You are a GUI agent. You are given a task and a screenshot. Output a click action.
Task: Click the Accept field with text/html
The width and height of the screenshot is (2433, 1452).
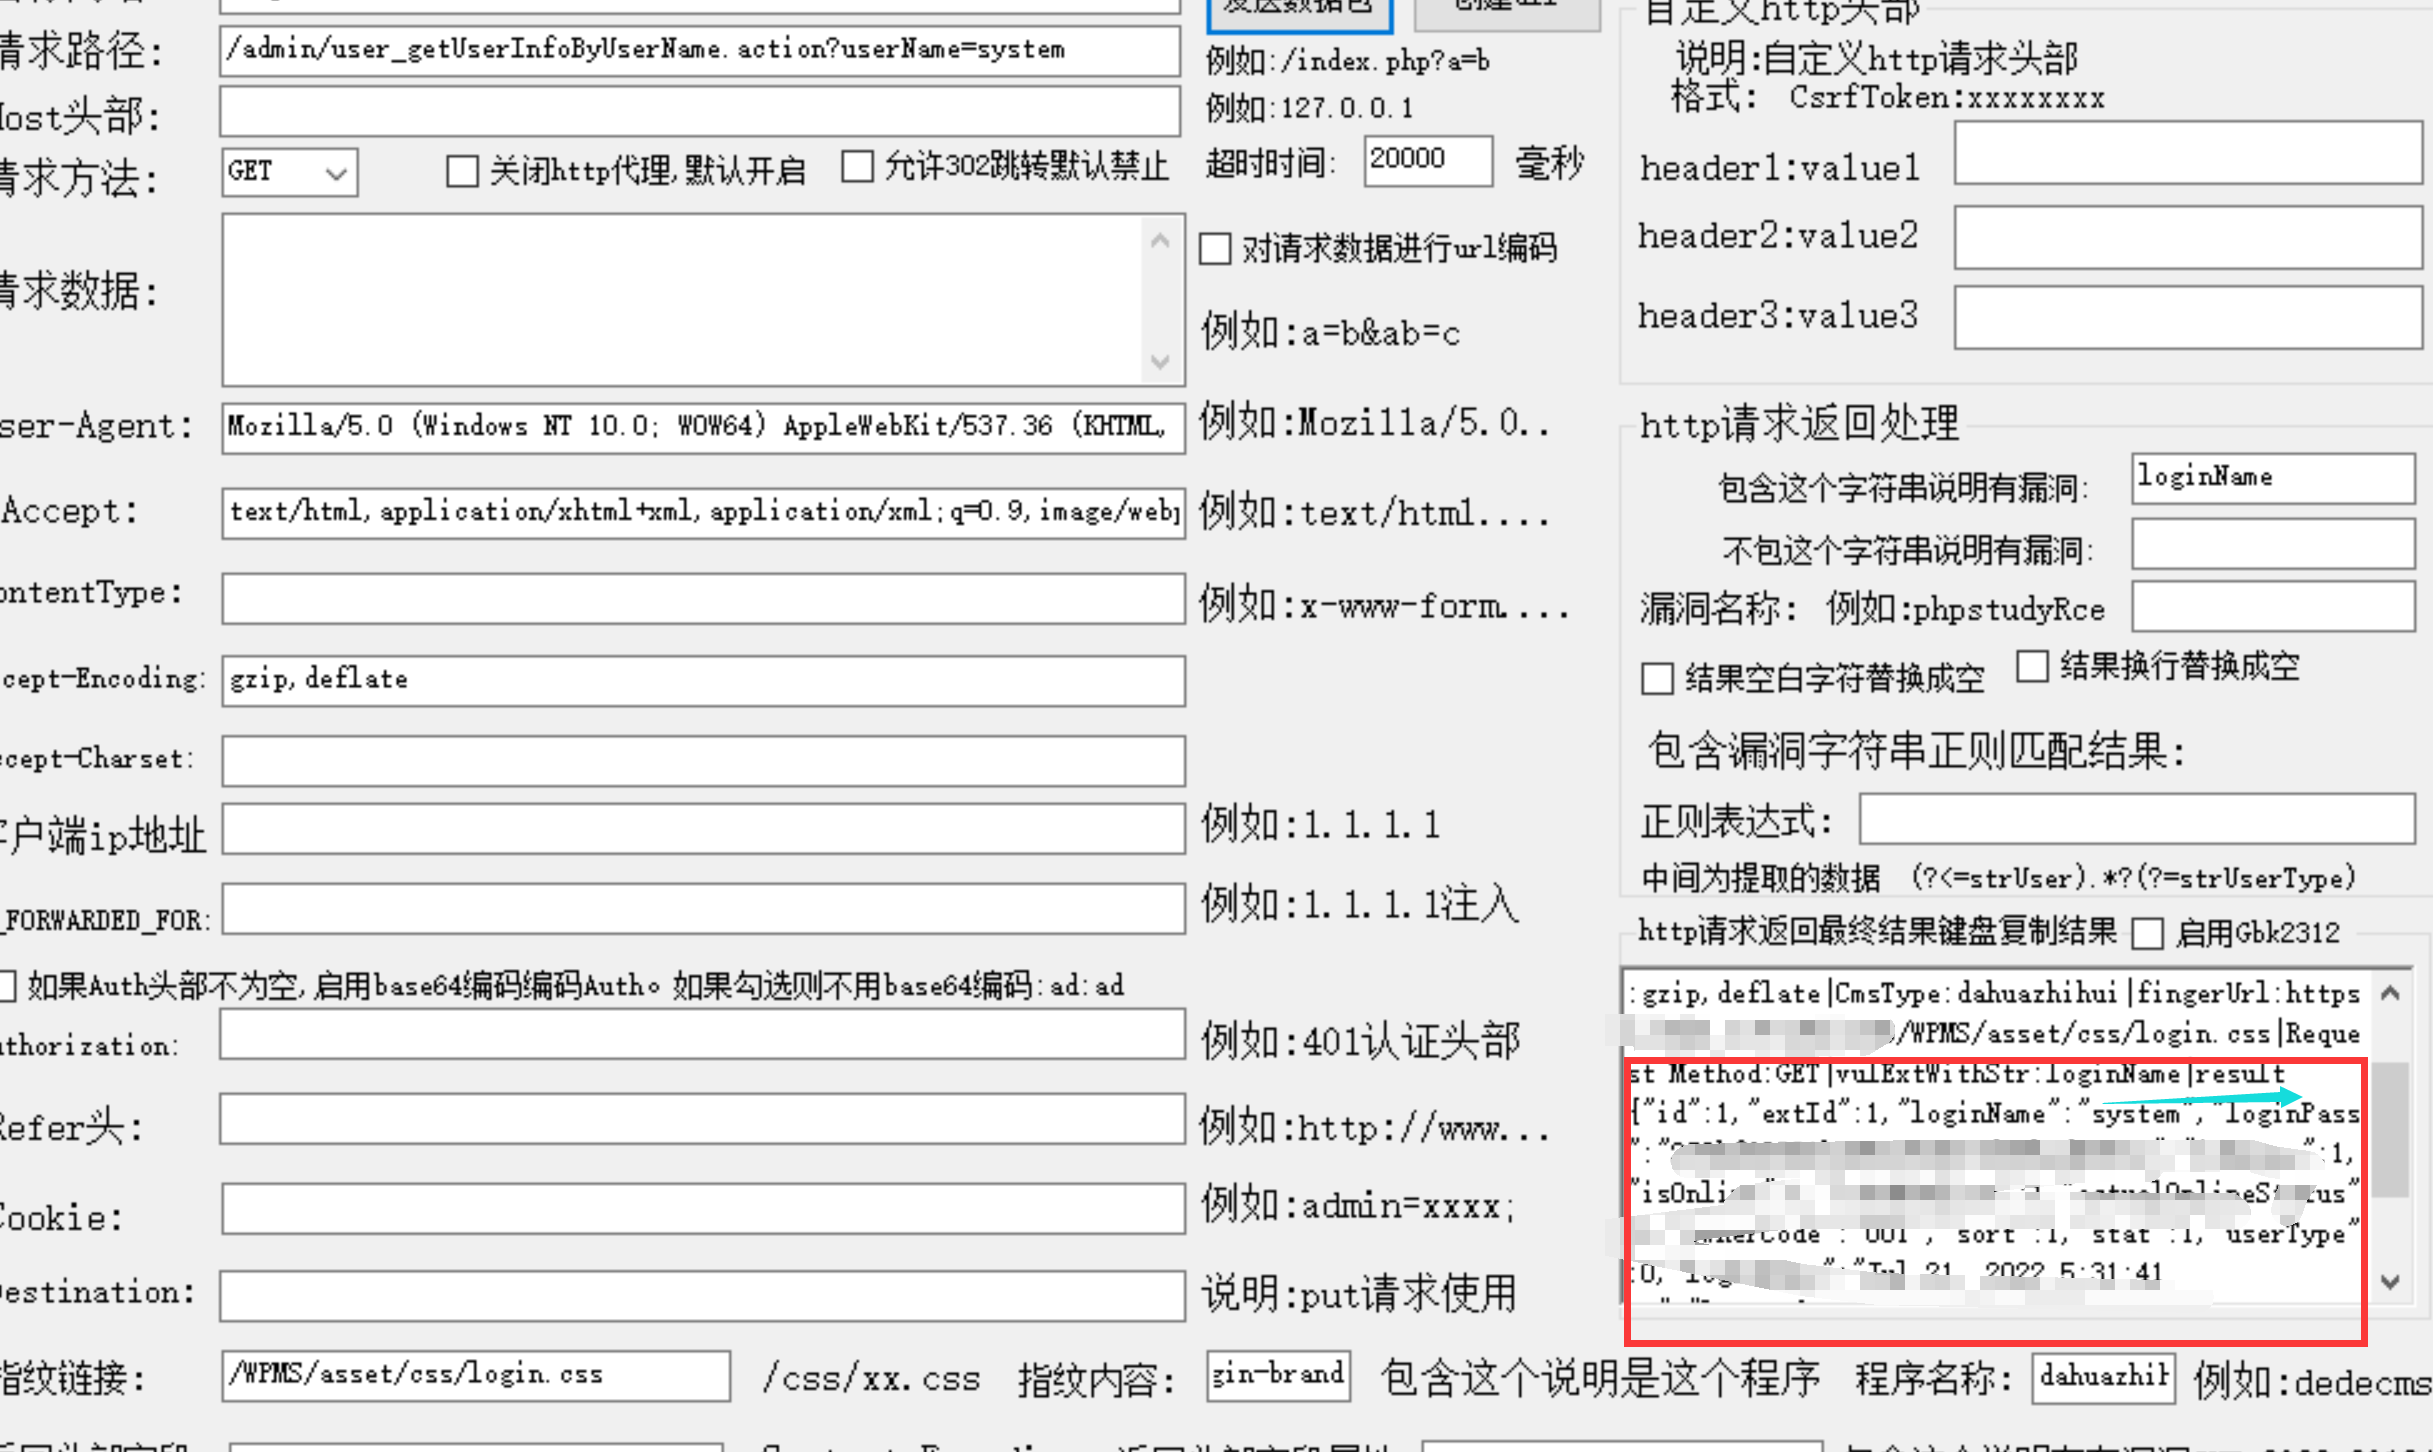[x=703, y=513]
